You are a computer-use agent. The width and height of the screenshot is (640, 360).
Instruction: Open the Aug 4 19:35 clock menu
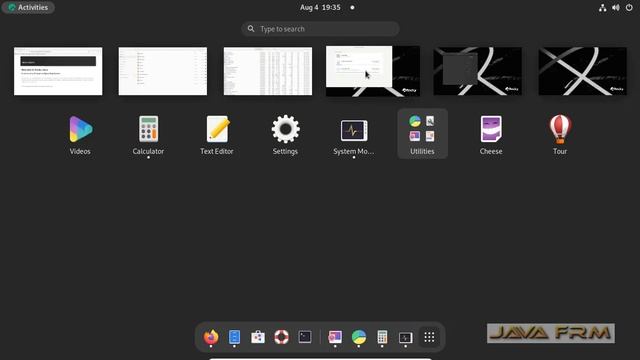point(320,7)
